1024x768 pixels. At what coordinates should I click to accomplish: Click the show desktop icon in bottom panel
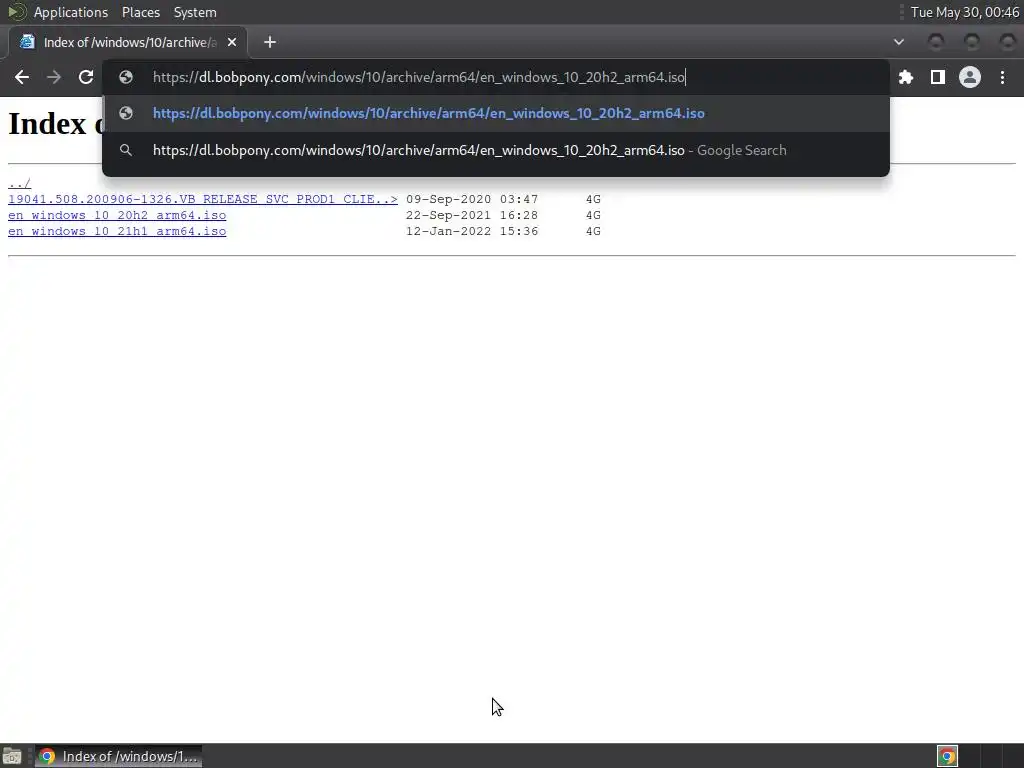pos(12,756)
